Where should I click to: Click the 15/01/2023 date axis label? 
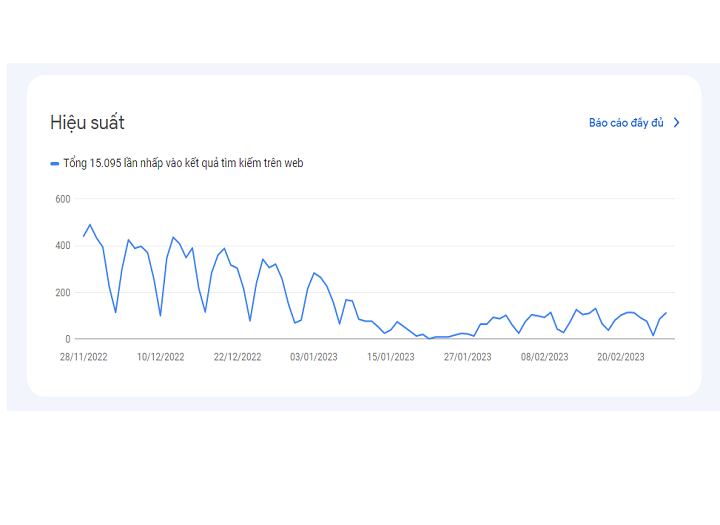(391, 356)
